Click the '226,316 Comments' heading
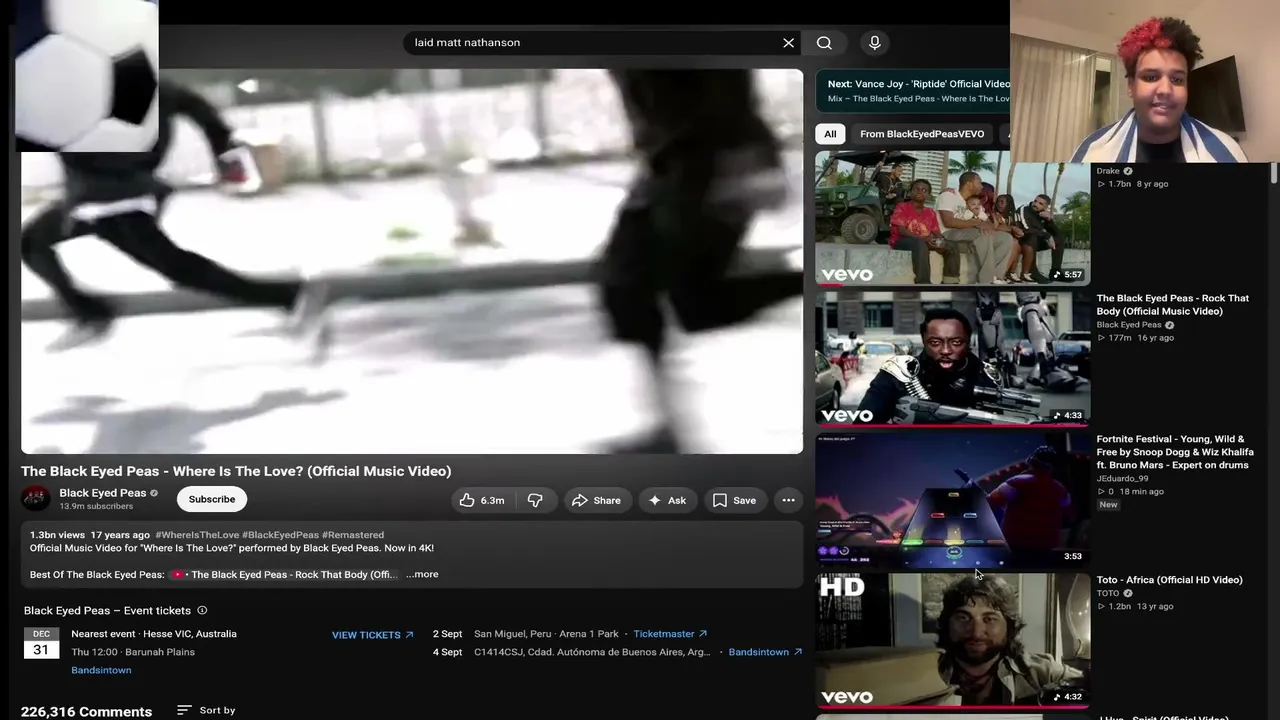The height and width of the screenshot is (720, 1280). pyautogui.click(x=87, y=712)
